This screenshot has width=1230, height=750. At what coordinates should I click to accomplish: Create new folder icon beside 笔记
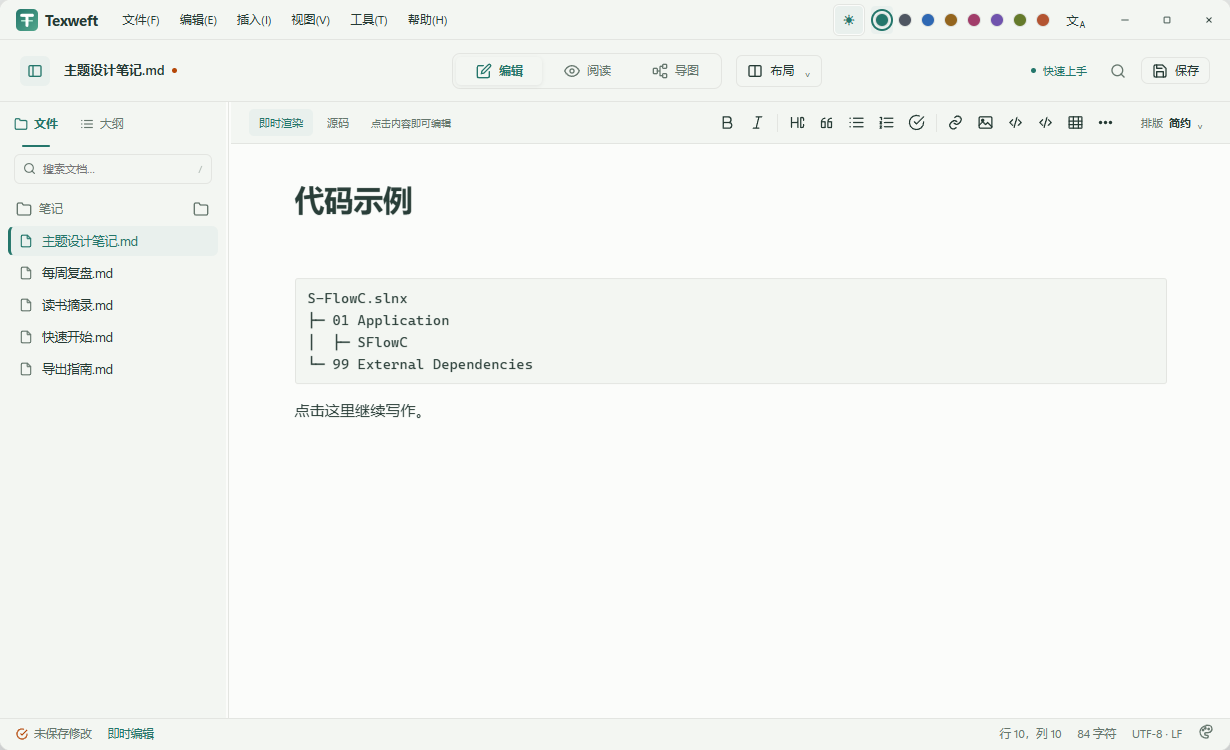pos(201,209)
